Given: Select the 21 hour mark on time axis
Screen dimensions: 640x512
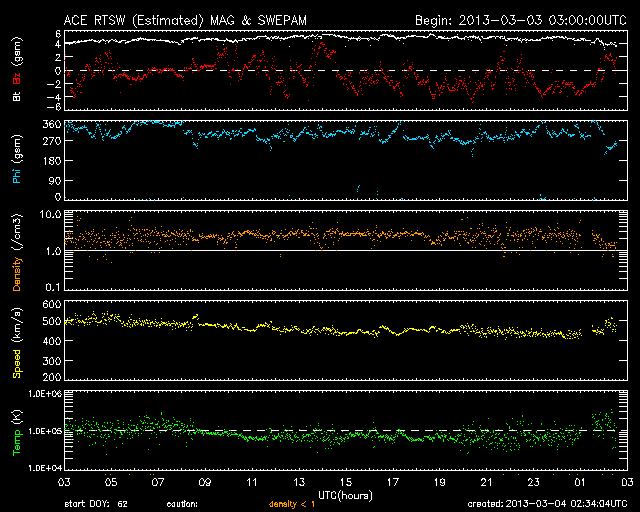Looking at the screenshot, I should point(484,481).
